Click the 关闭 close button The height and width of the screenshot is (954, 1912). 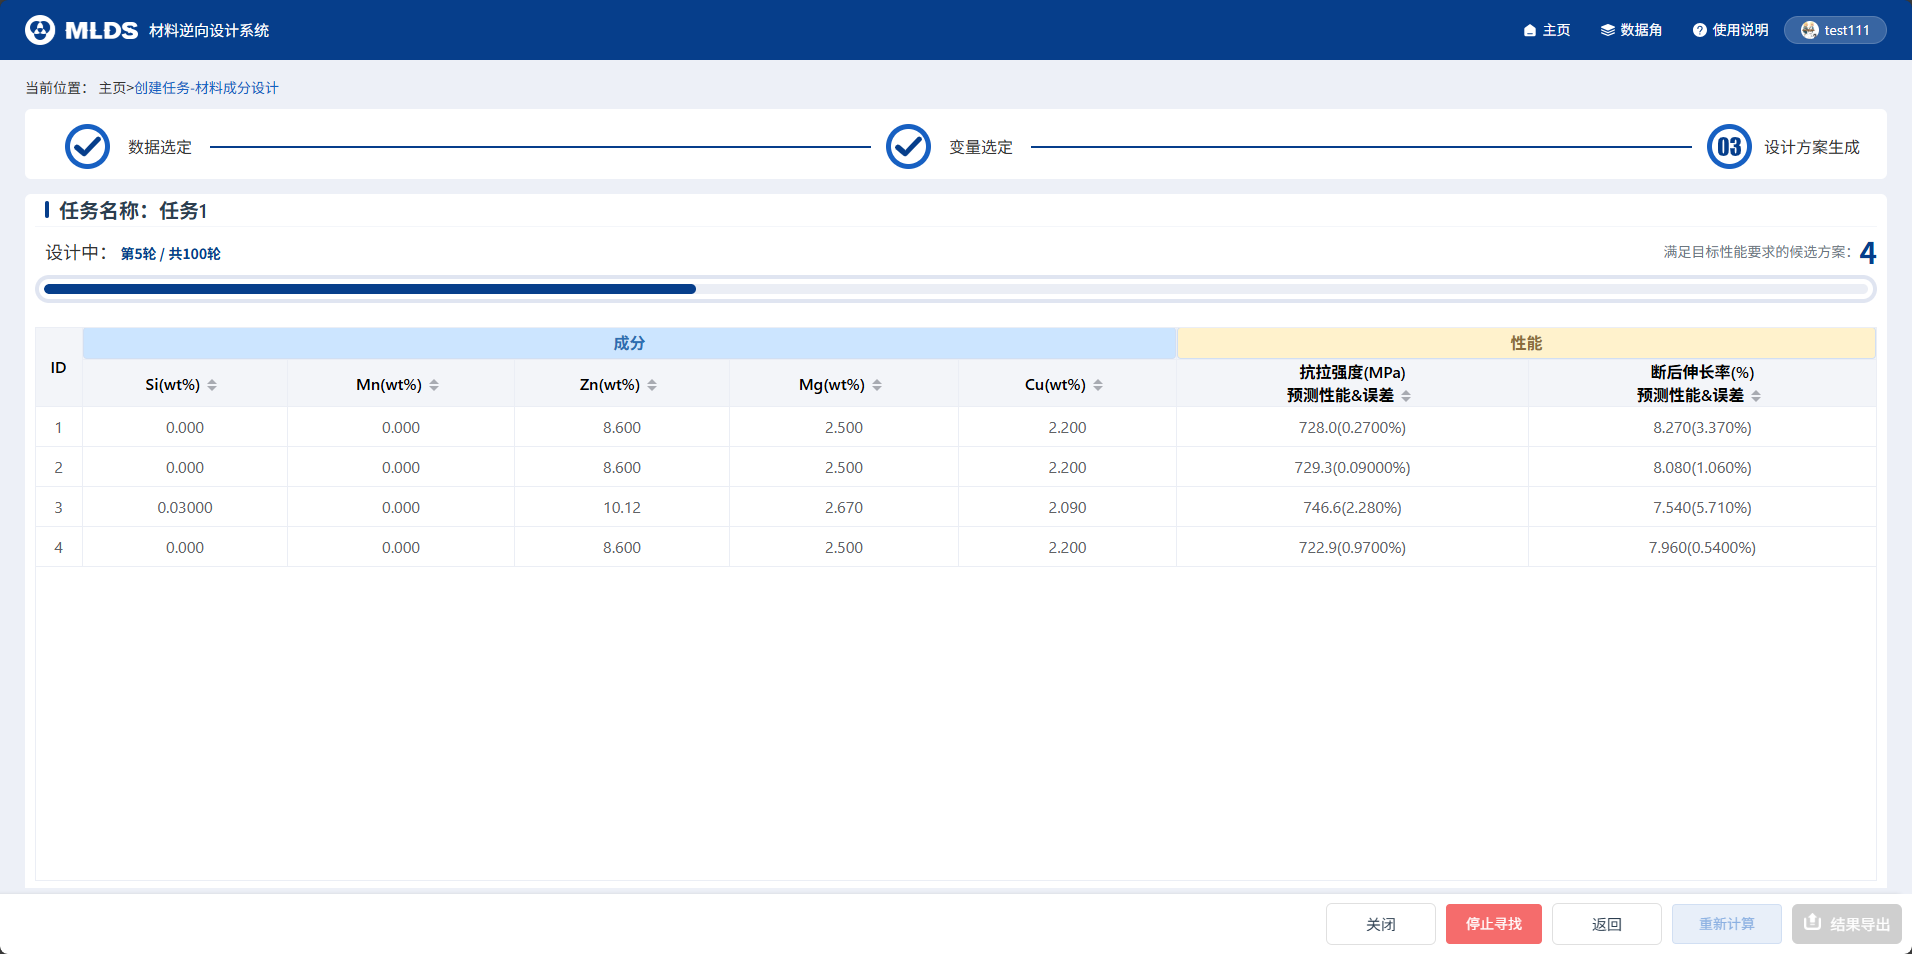[x=1380, y=924]
